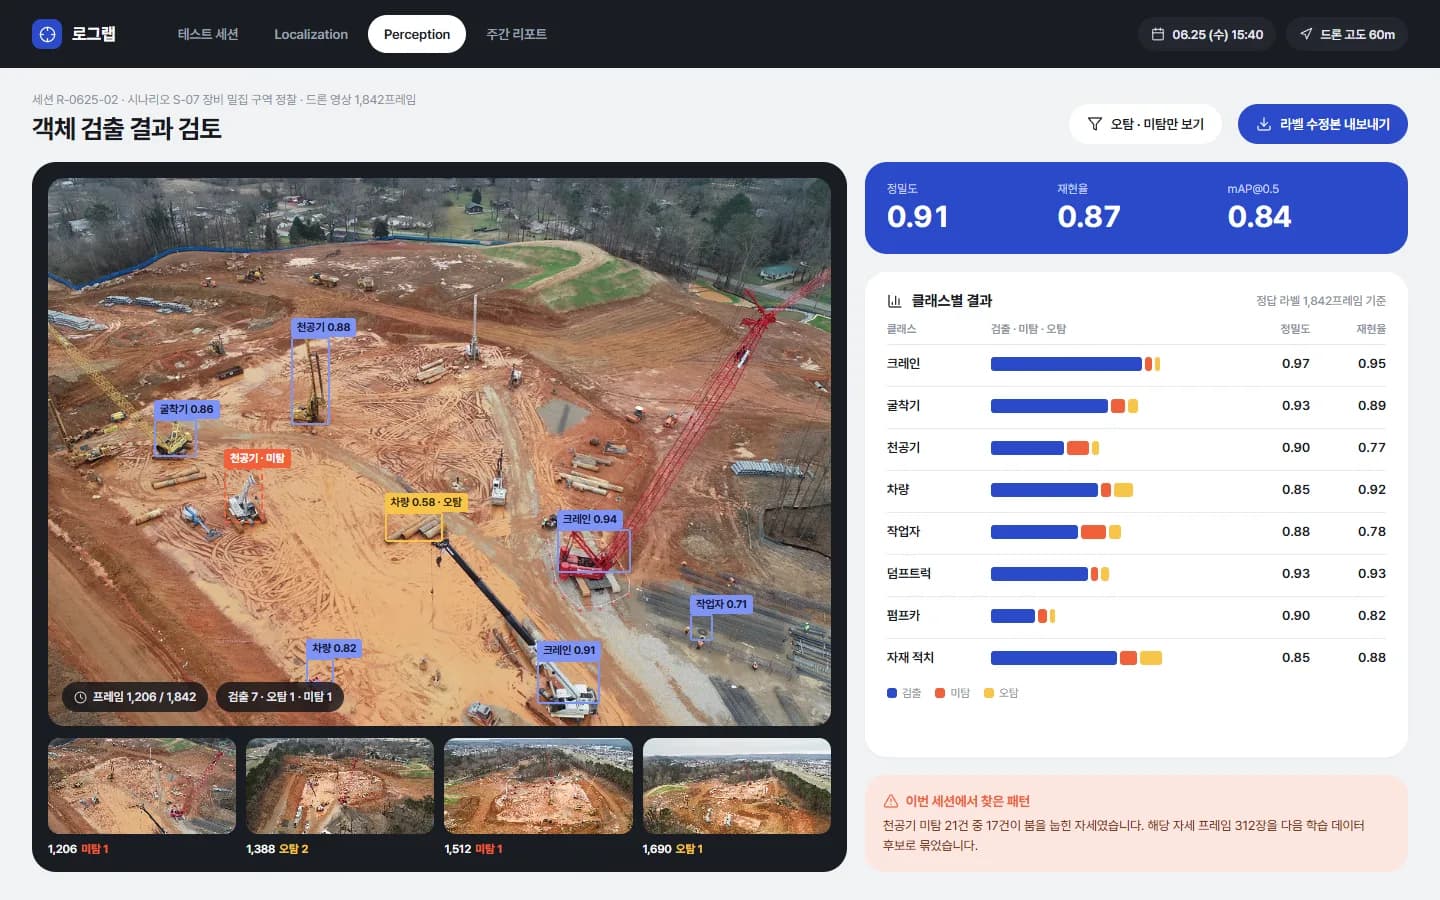This screenshot has width=1440, height=900.
Task: Click the clock icon beside 프레임 1,206 / 1,842
Action: coord(81,697)
